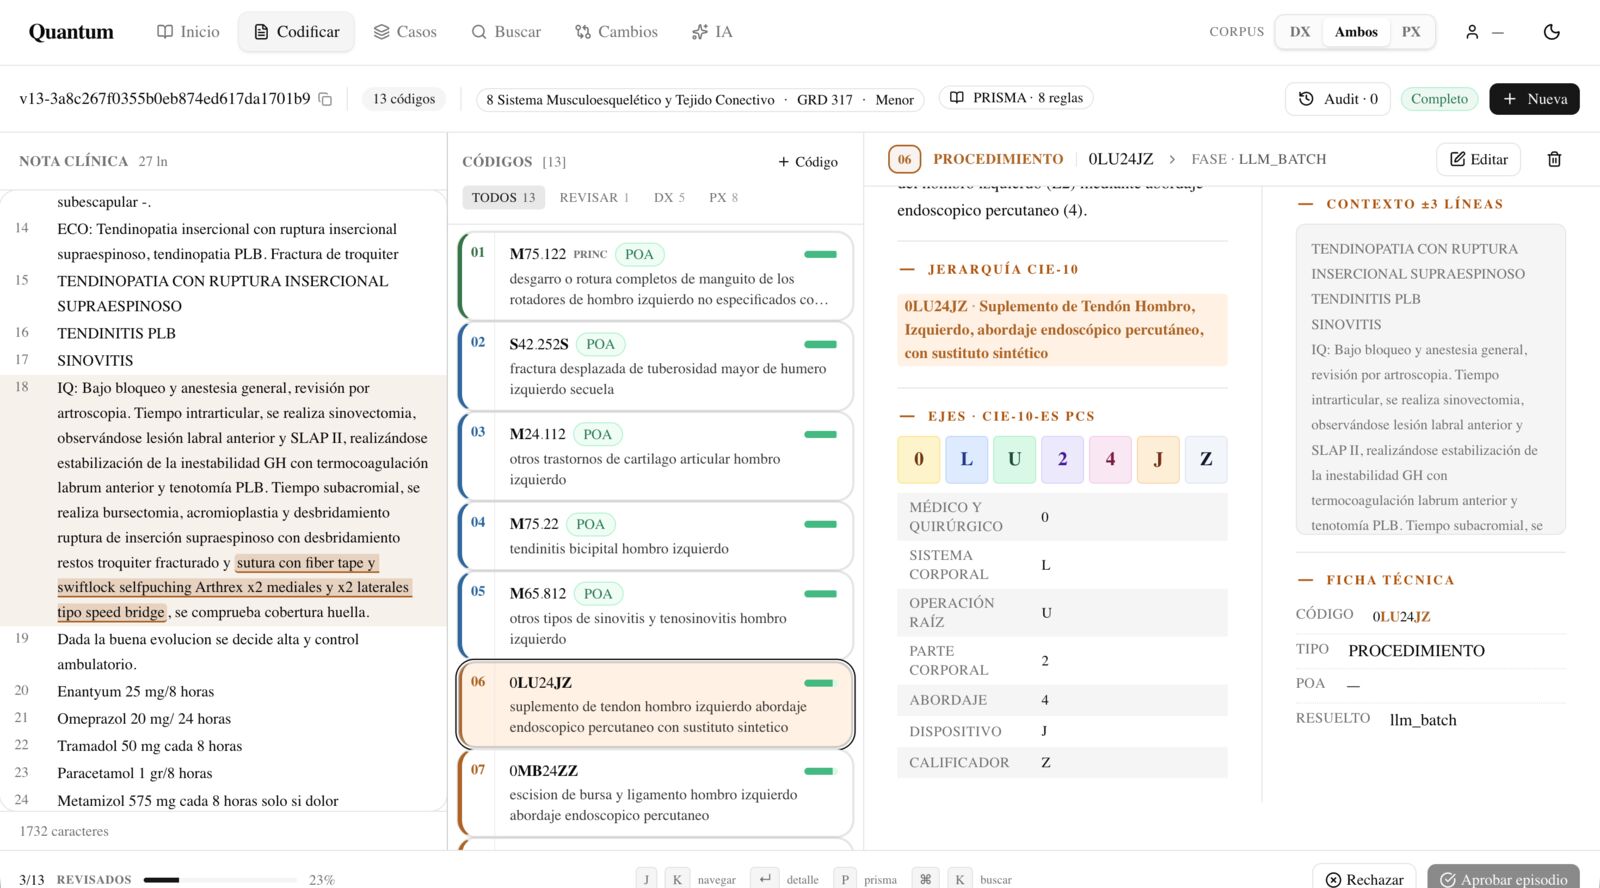
Task: Filter codes by PX 8 tab
Action: tap(723, 198)
